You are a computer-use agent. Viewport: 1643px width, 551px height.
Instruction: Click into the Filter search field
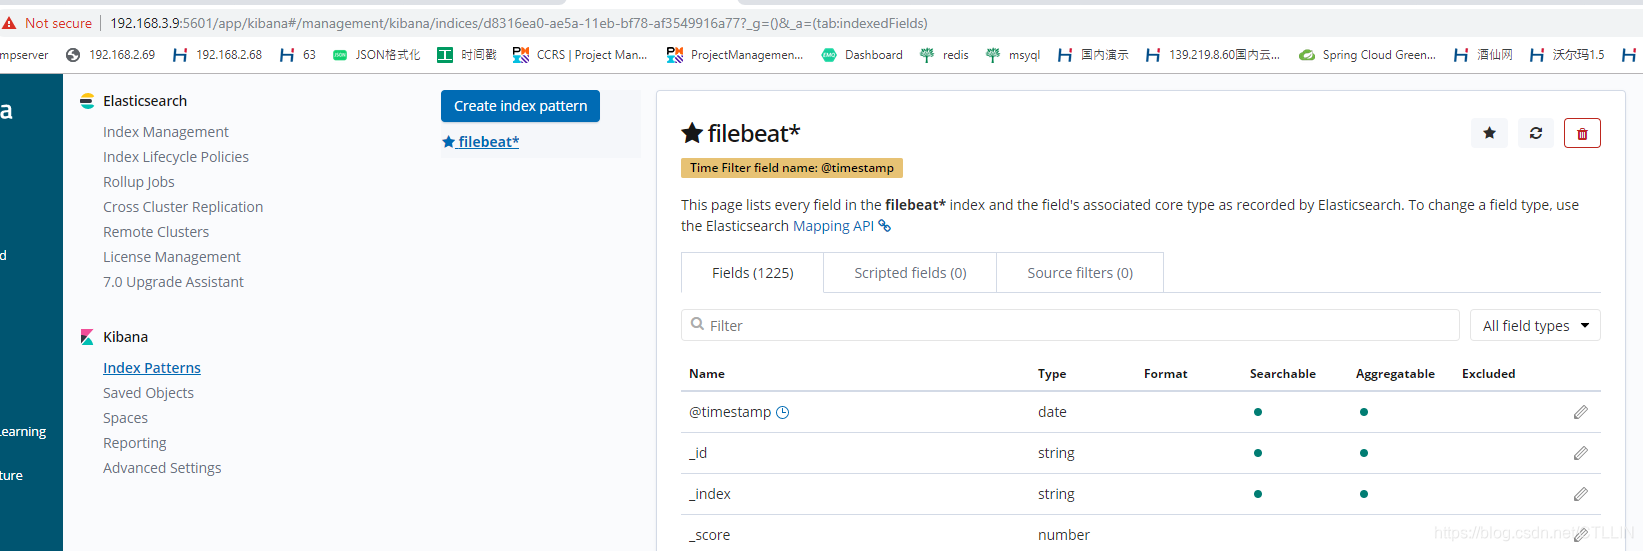tap(1070, 326)
